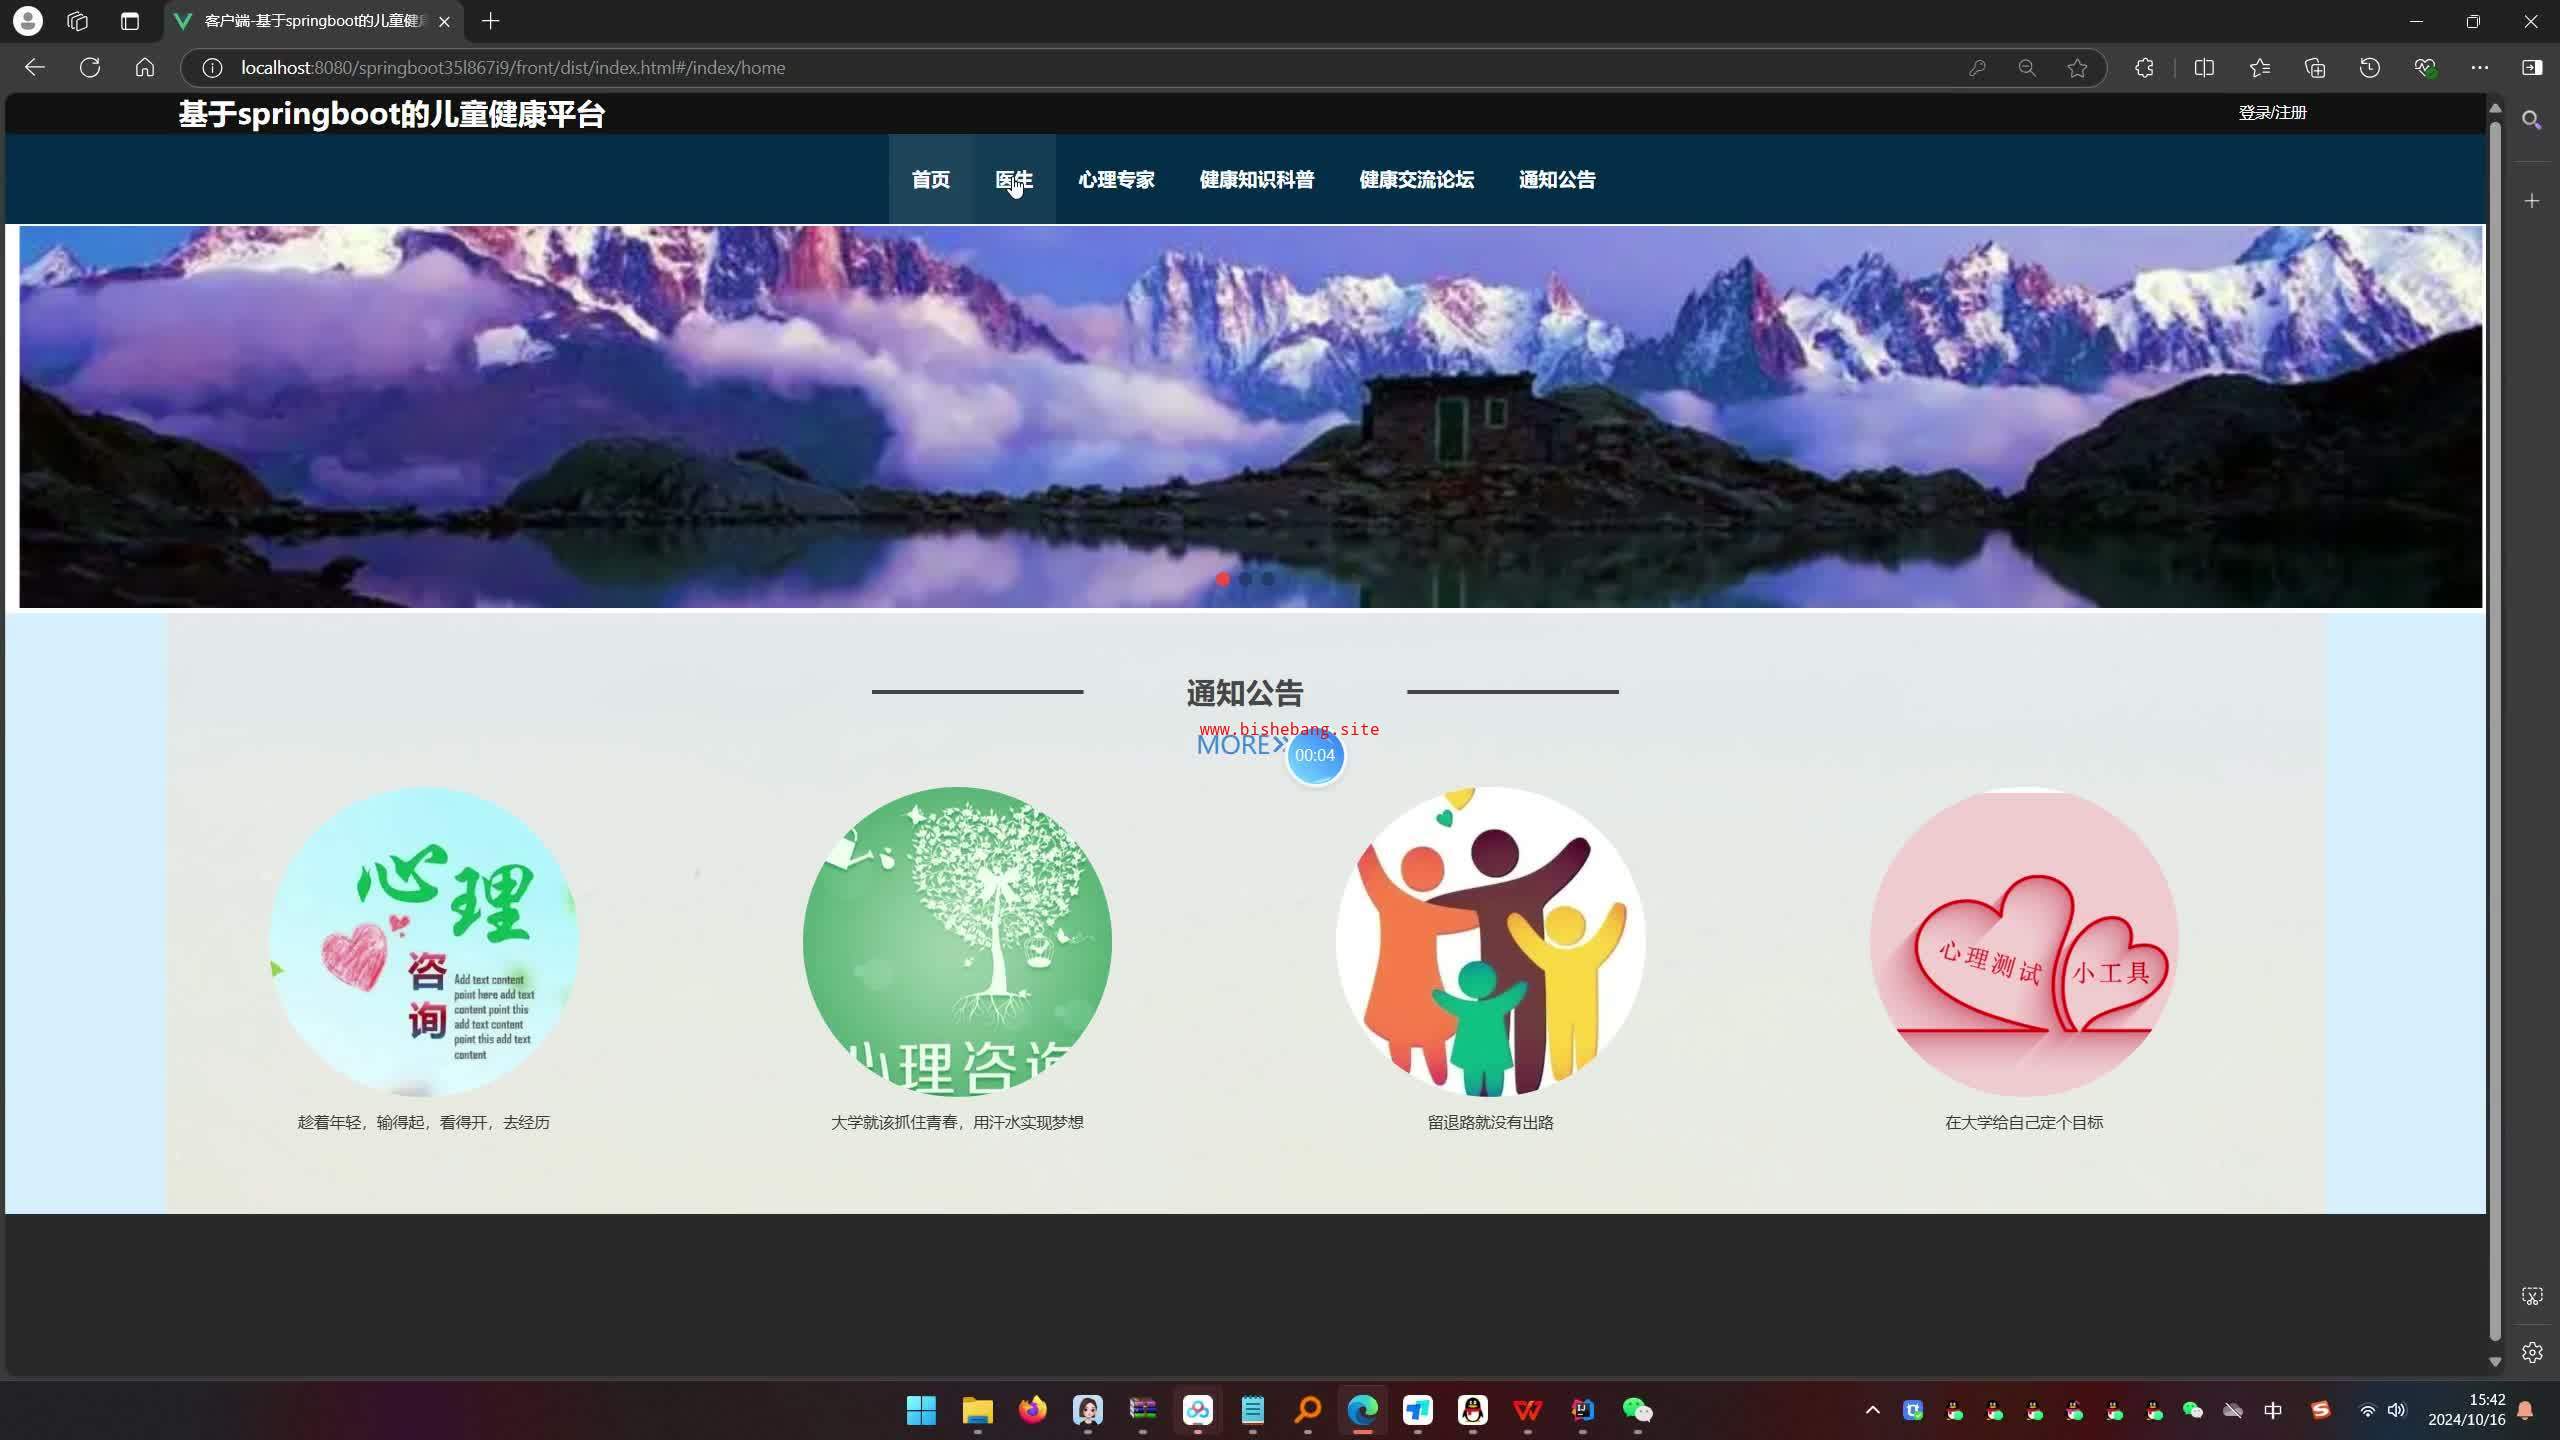Open tab actions menu button
2560x1440 pixels.
pos(129,21)
